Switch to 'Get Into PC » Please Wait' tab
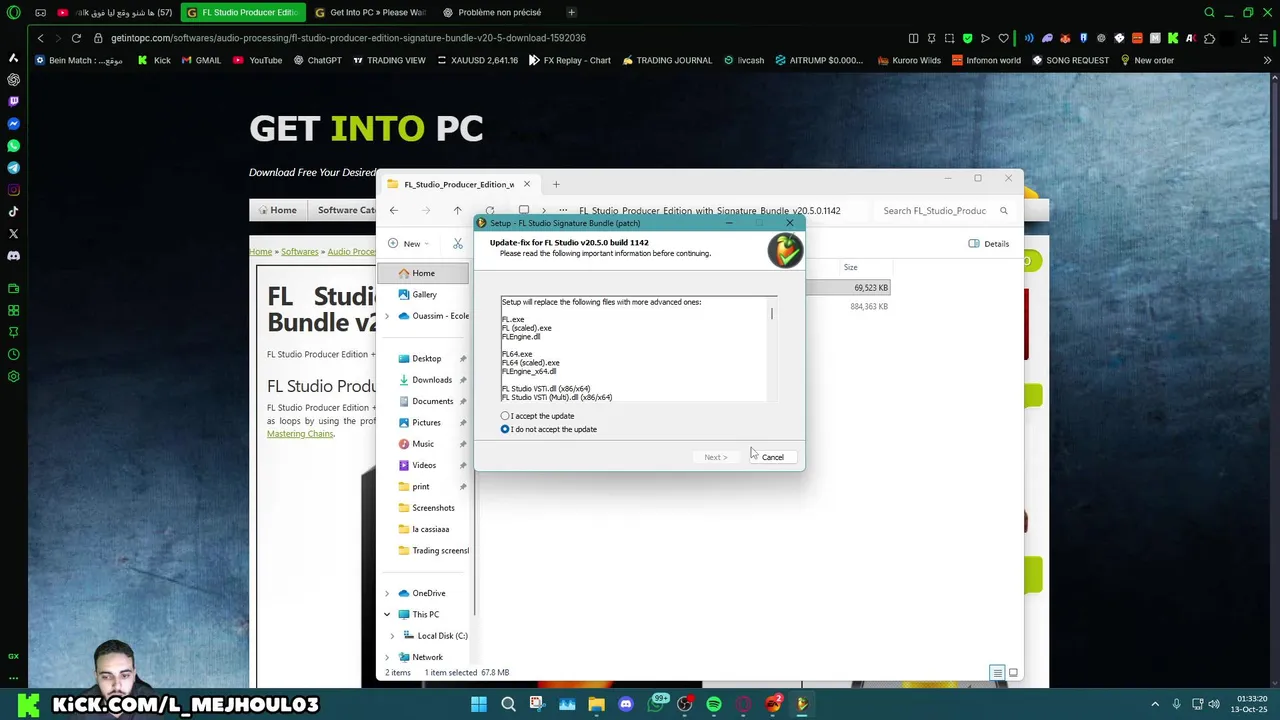Viewport: 1280px width, 720px height. pos(370,13)
